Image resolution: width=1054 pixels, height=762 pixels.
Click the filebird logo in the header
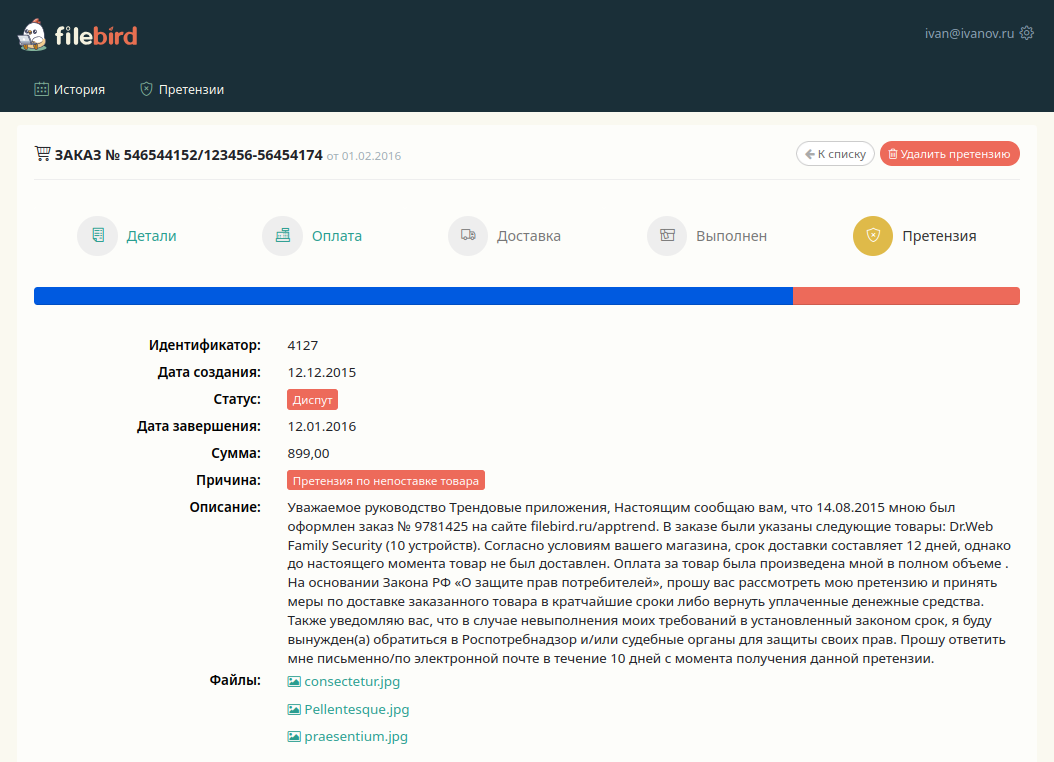(x=77, y=36)
